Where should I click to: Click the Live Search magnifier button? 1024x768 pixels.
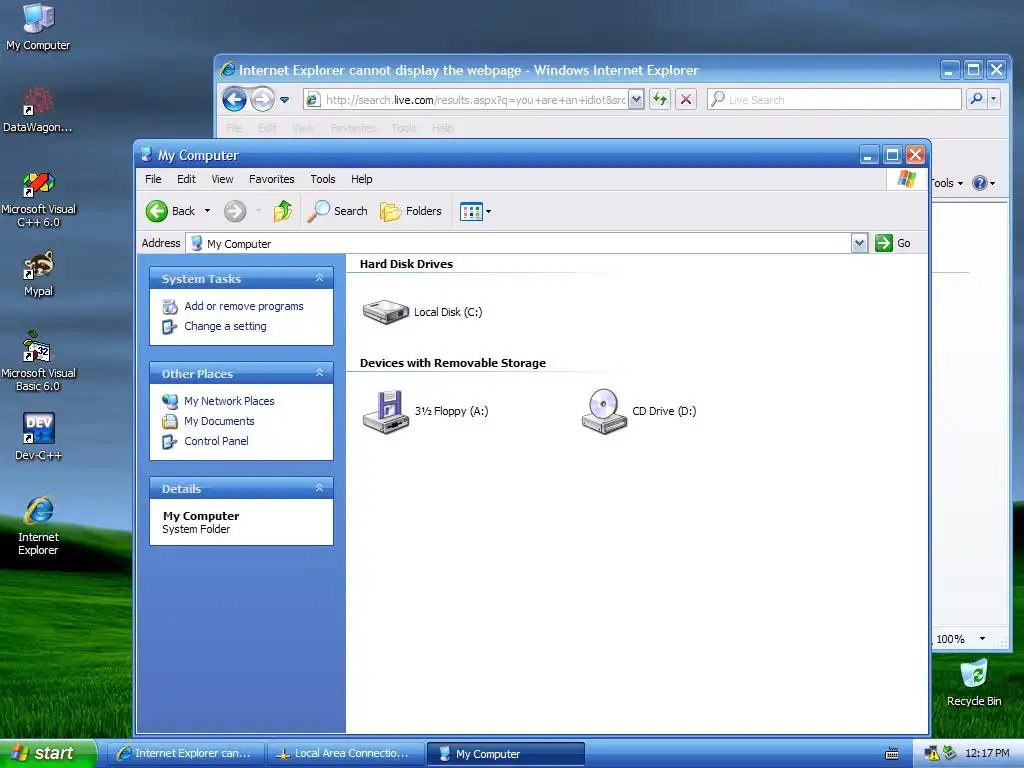tap(976, 99)
